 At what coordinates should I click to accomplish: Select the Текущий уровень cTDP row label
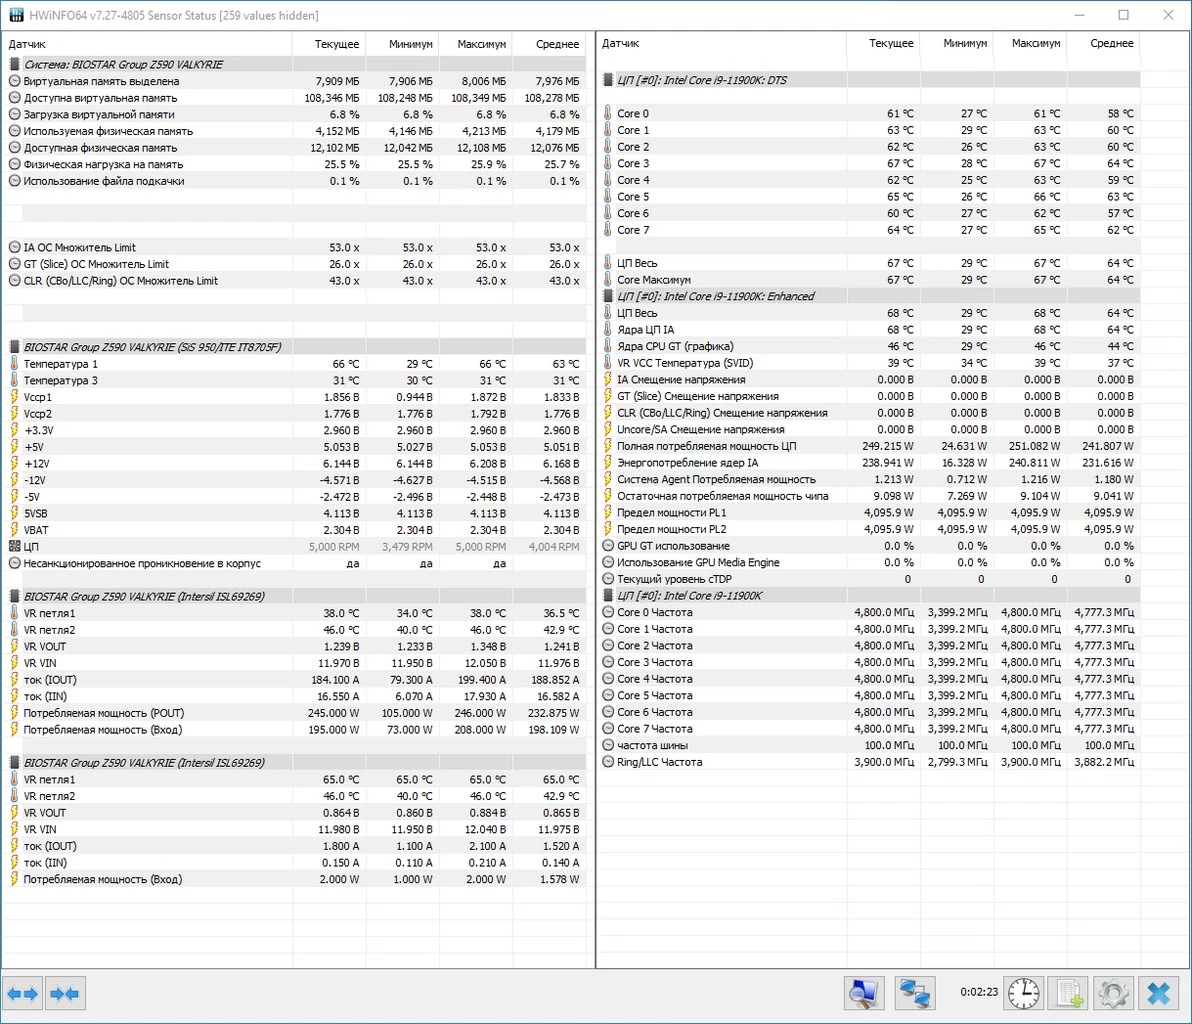click(x=674, y=579)
